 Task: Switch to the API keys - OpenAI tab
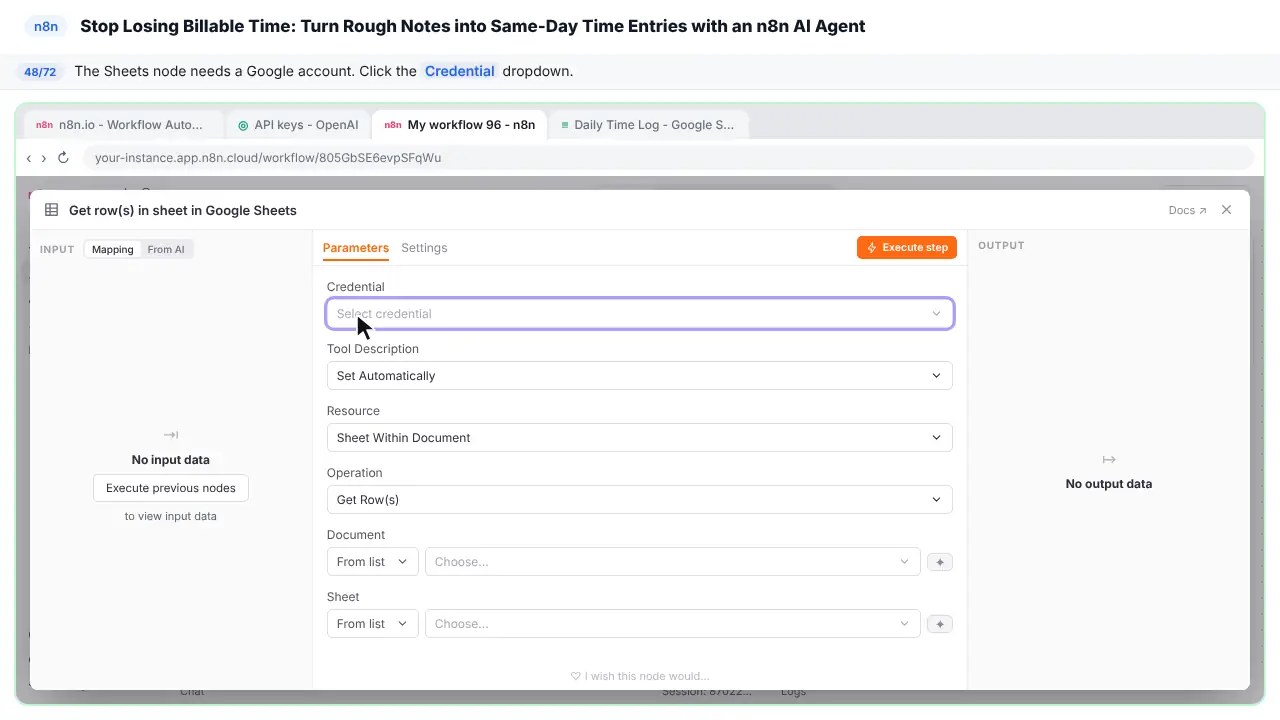(298, 125)
